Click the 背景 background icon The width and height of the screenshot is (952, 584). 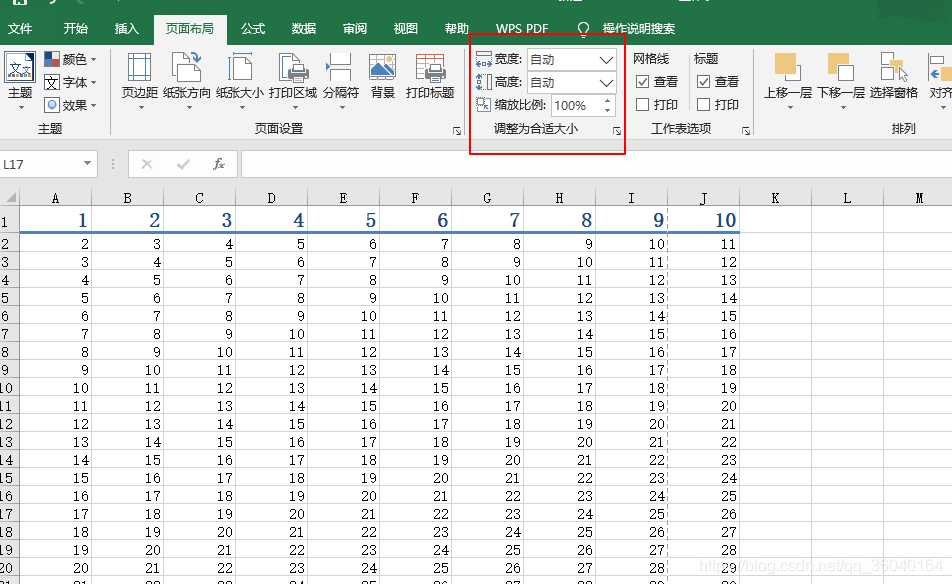point(382,67)
